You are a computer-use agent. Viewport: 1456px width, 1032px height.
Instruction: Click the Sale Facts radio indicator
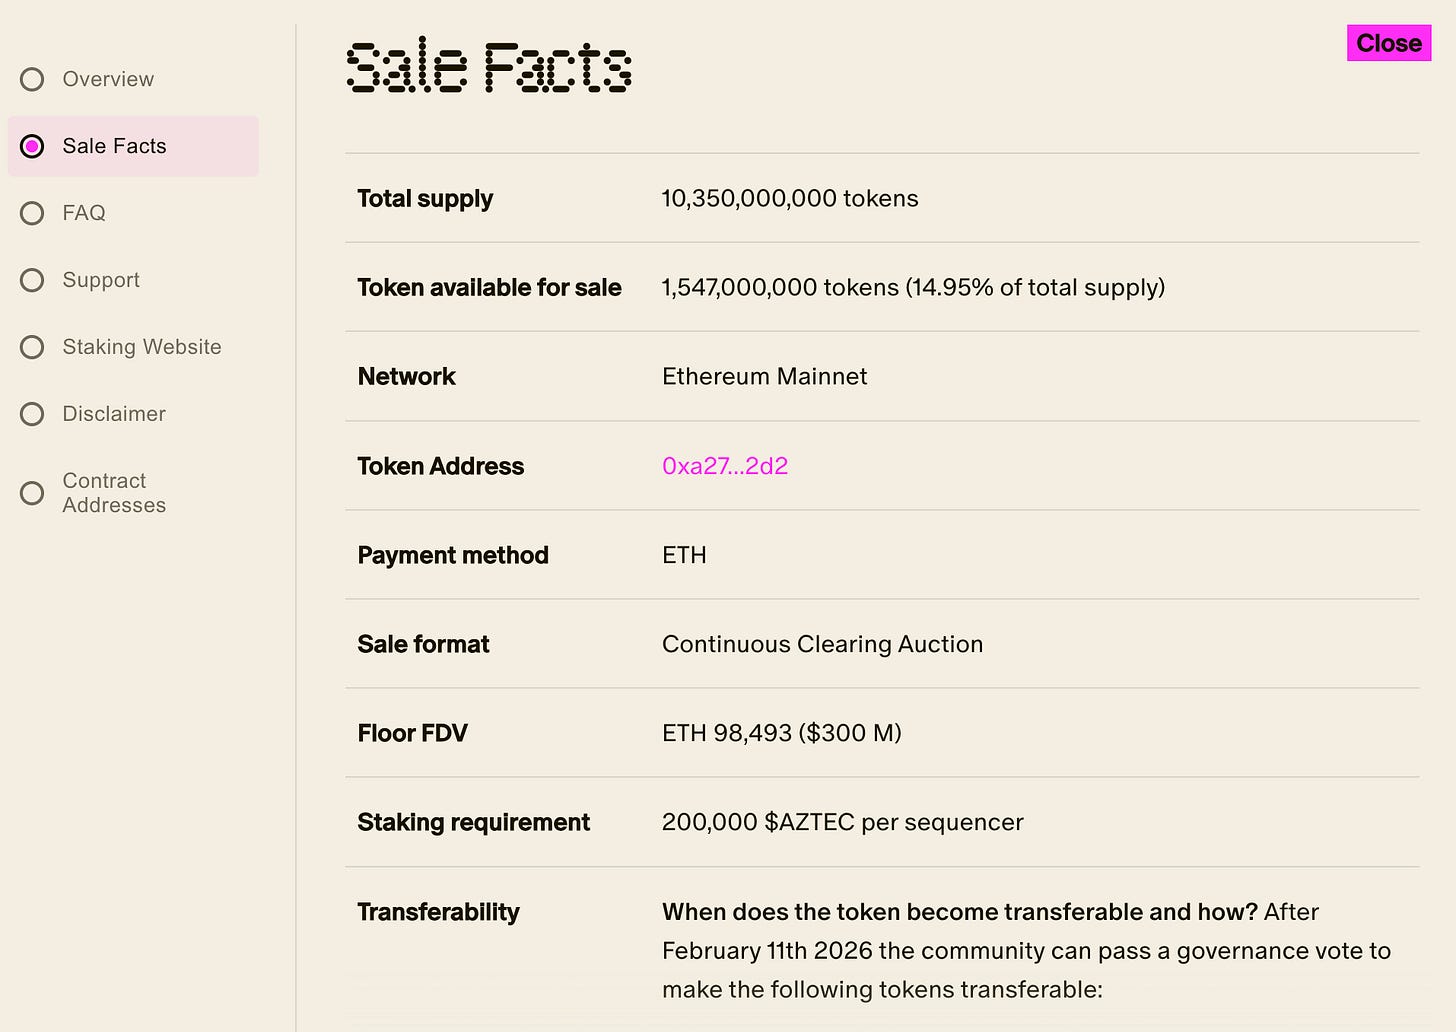tap(32, 146)
